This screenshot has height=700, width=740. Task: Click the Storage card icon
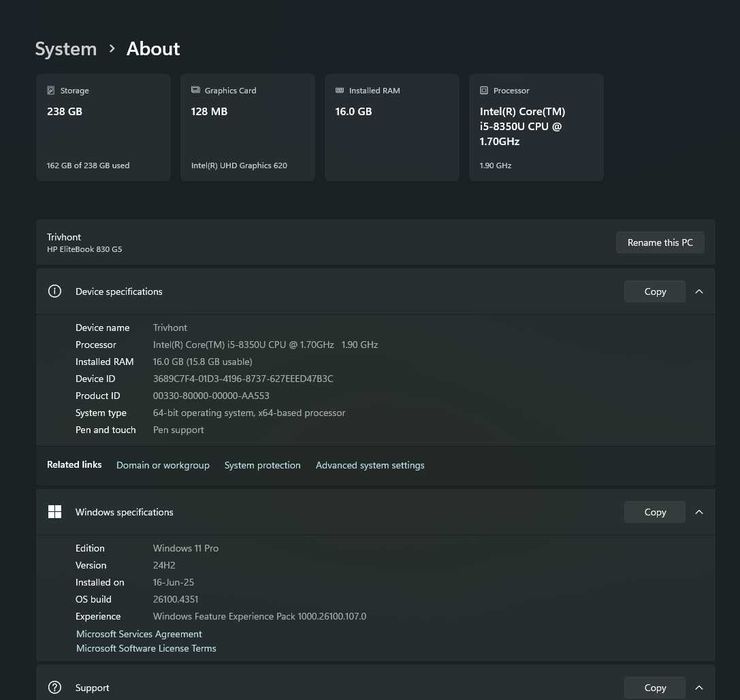pos(51,91)
